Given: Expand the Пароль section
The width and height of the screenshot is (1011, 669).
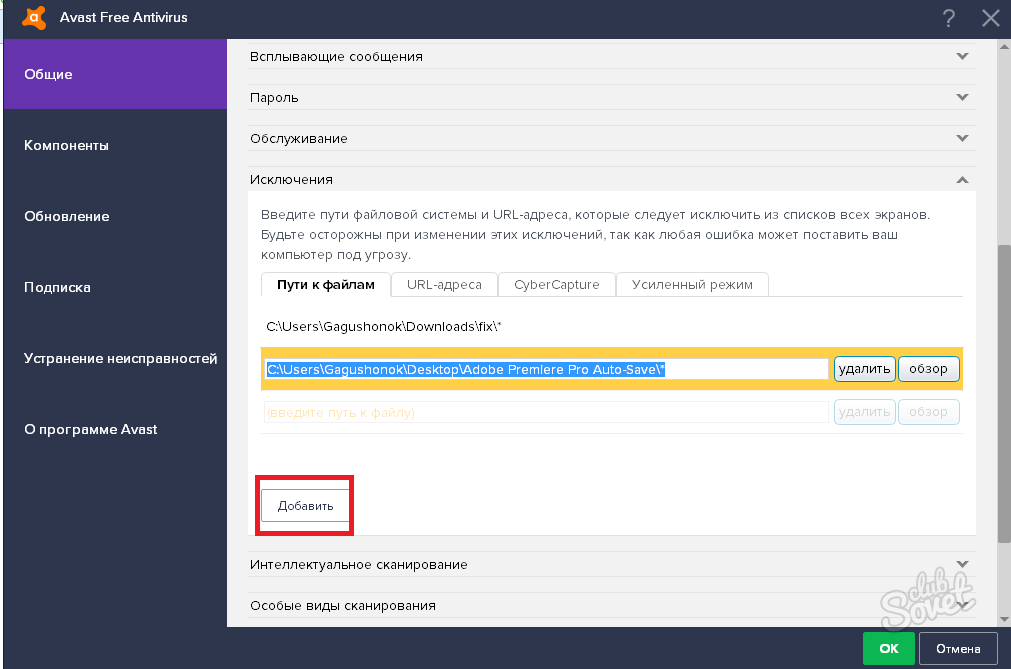Looking at the screenshot, I should point(962,97).
